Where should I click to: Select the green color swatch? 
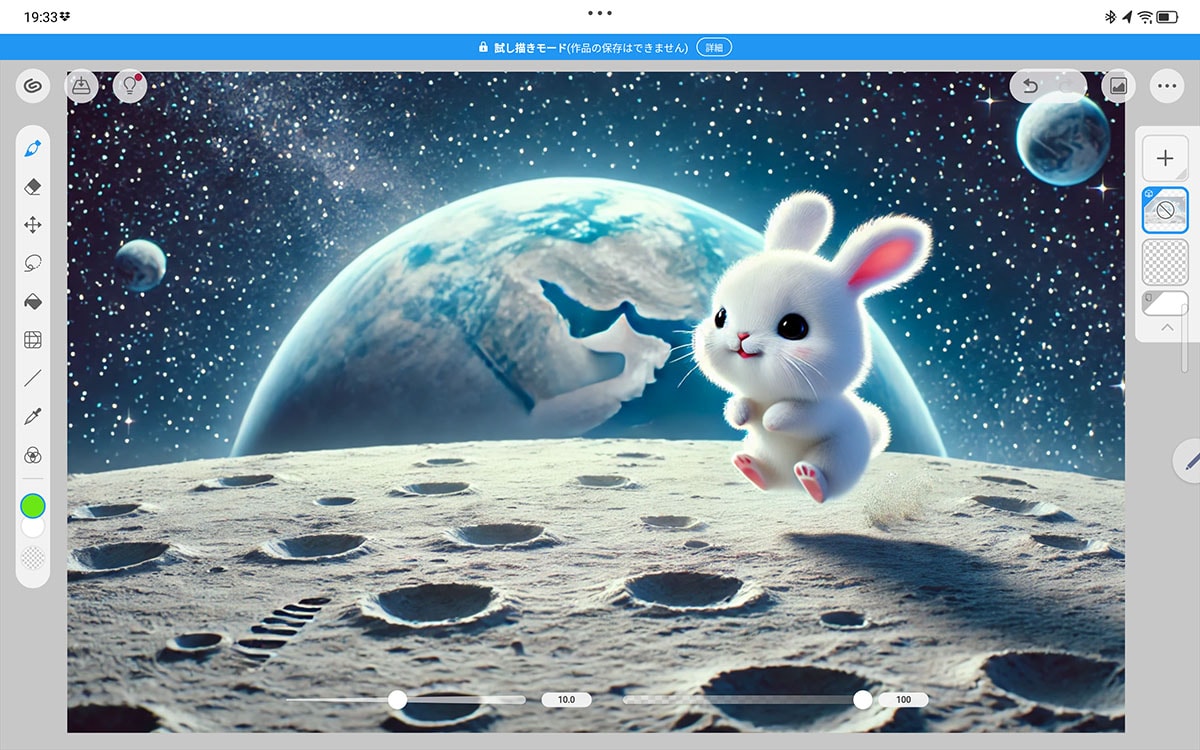point(33,507)
